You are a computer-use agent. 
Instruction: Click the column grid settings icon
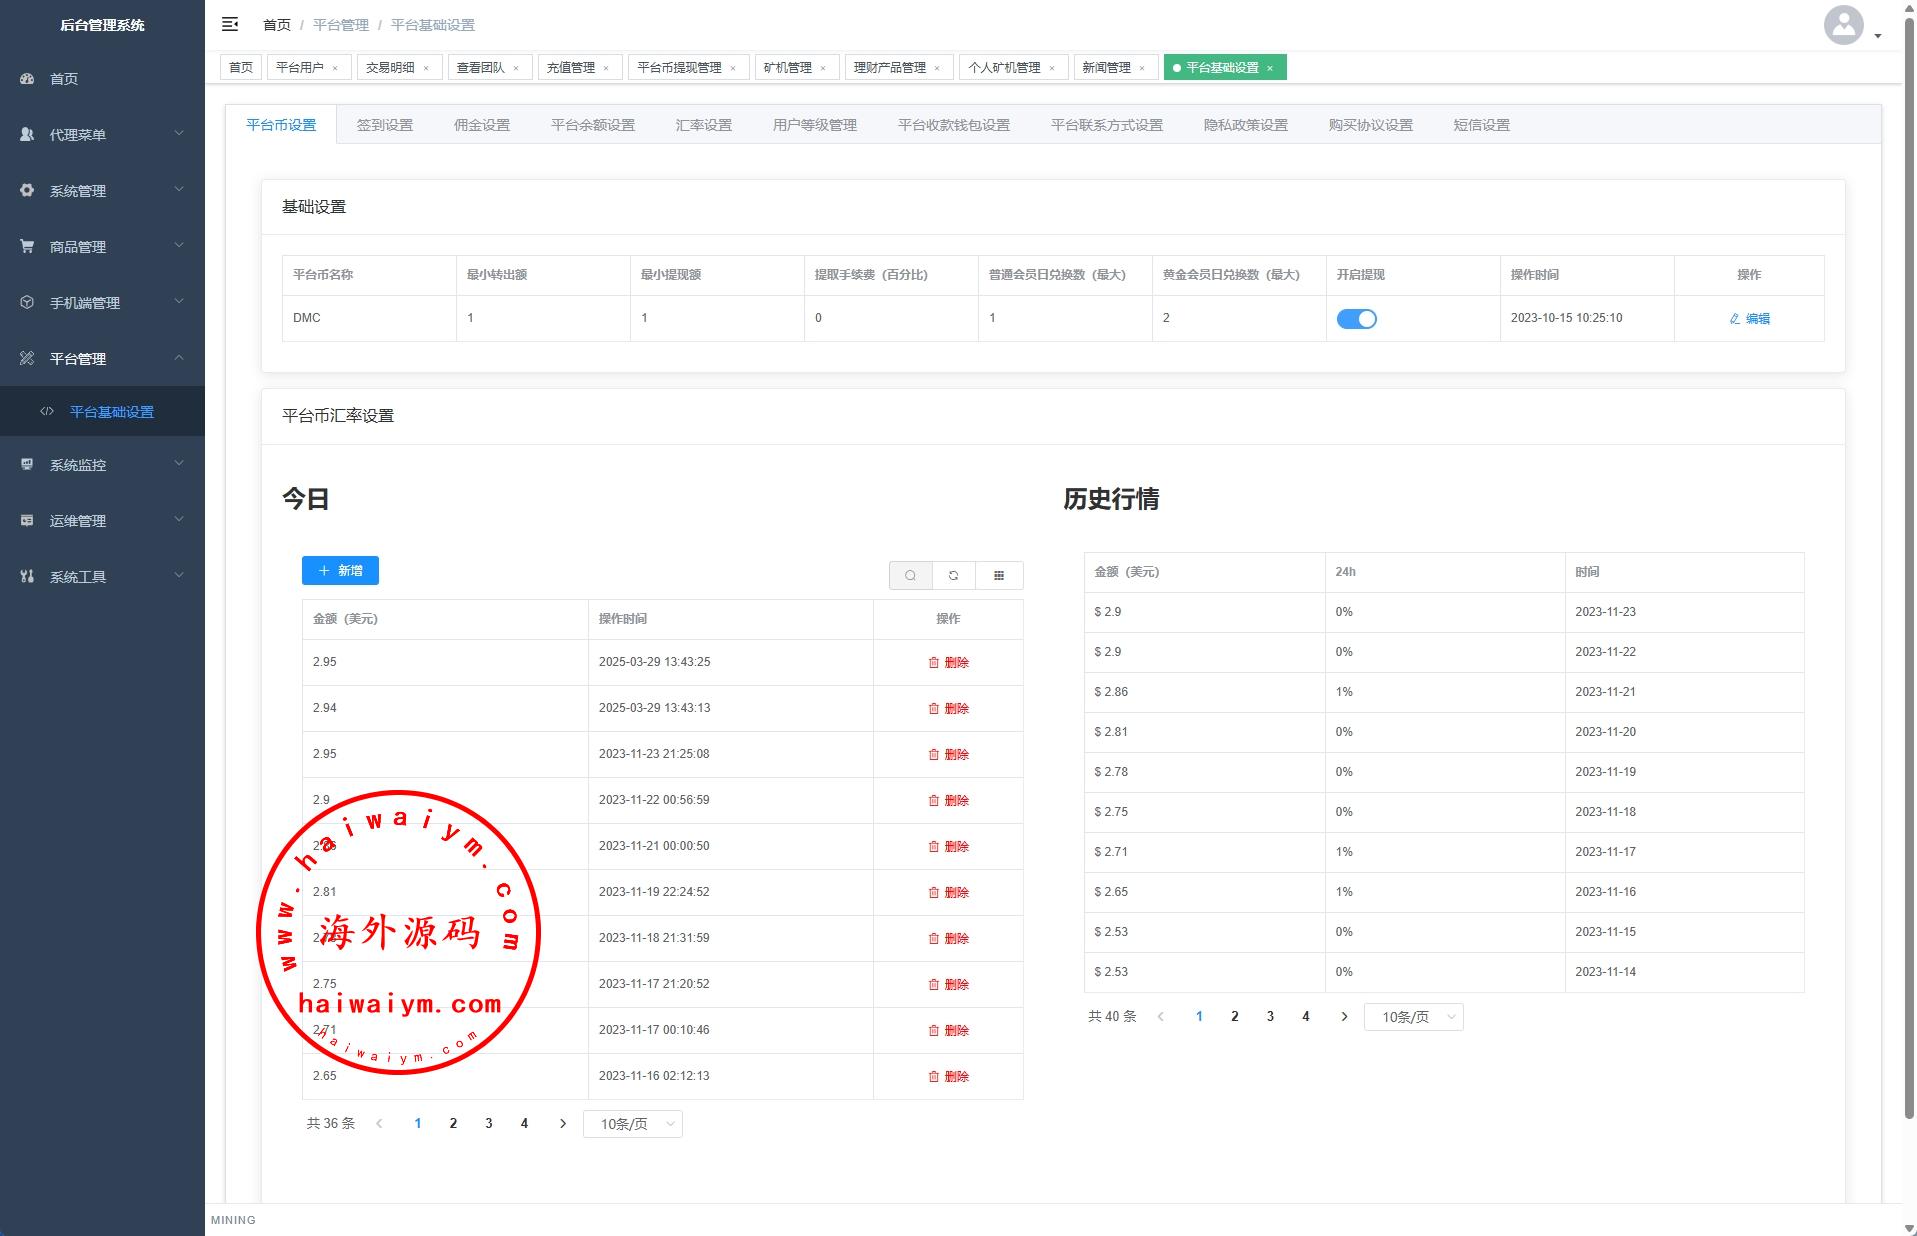pyautogui.click(x=998, y=575)
